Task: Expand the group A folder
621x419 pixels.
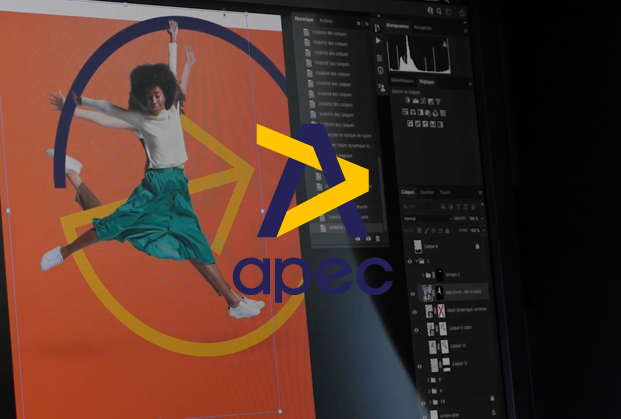Action: (x=430, y=391)
